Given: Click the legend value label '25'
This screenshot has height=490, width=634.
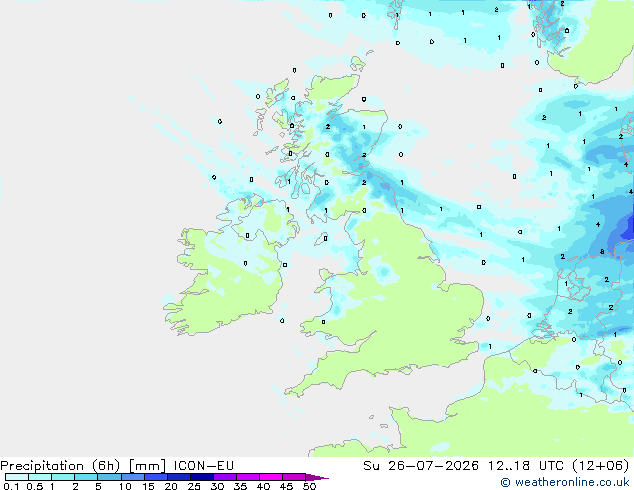Looking at the screenshot, I should tap(194, 486).
